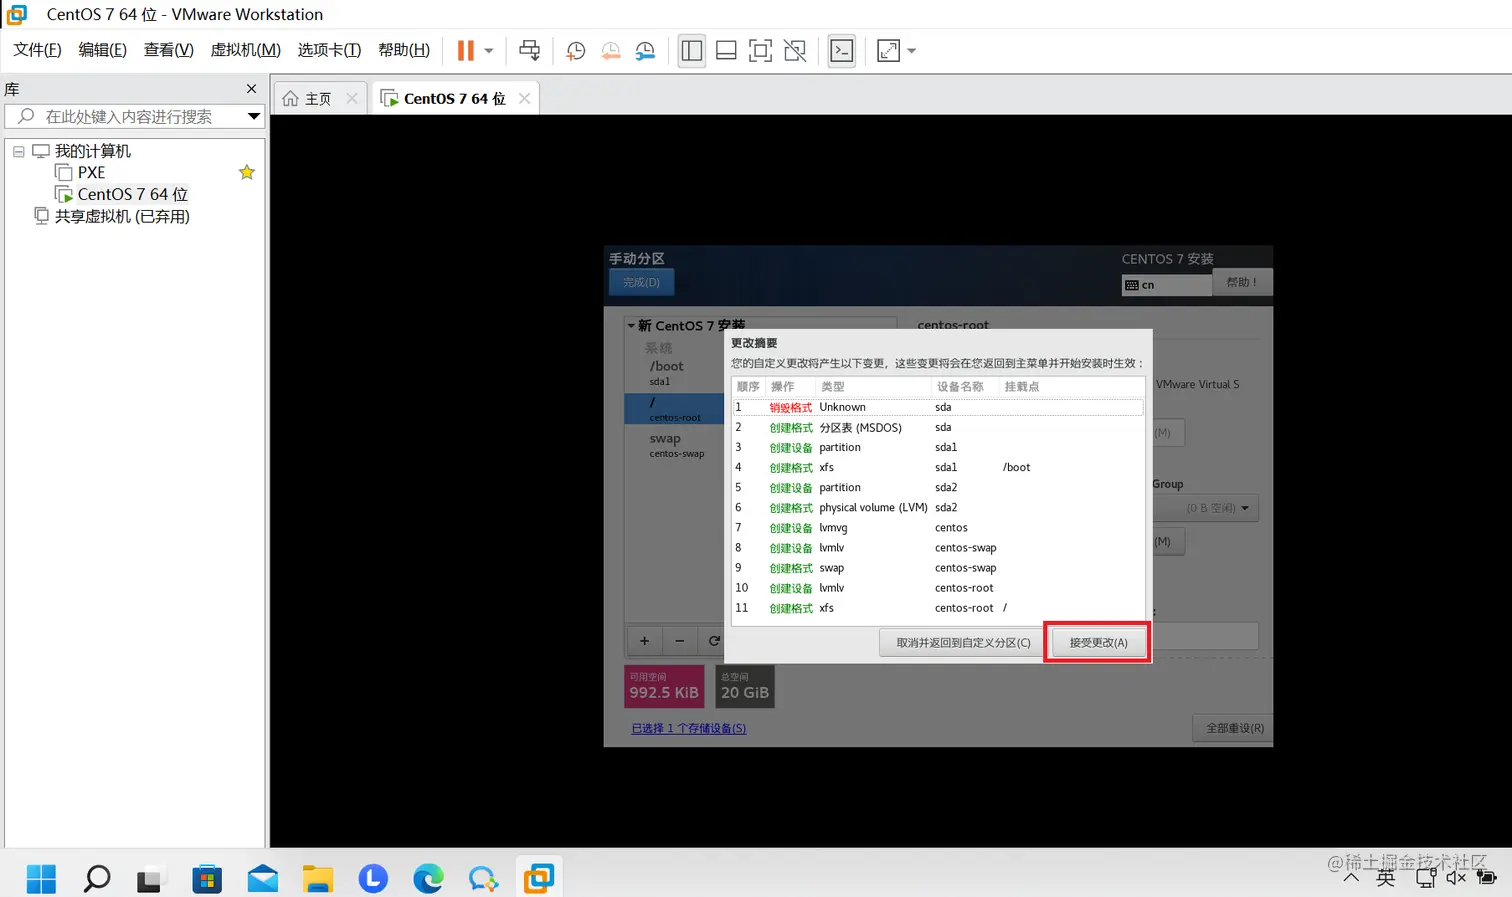
Task: Select row 11 xfs centos-root
Action: pos(938,608)
